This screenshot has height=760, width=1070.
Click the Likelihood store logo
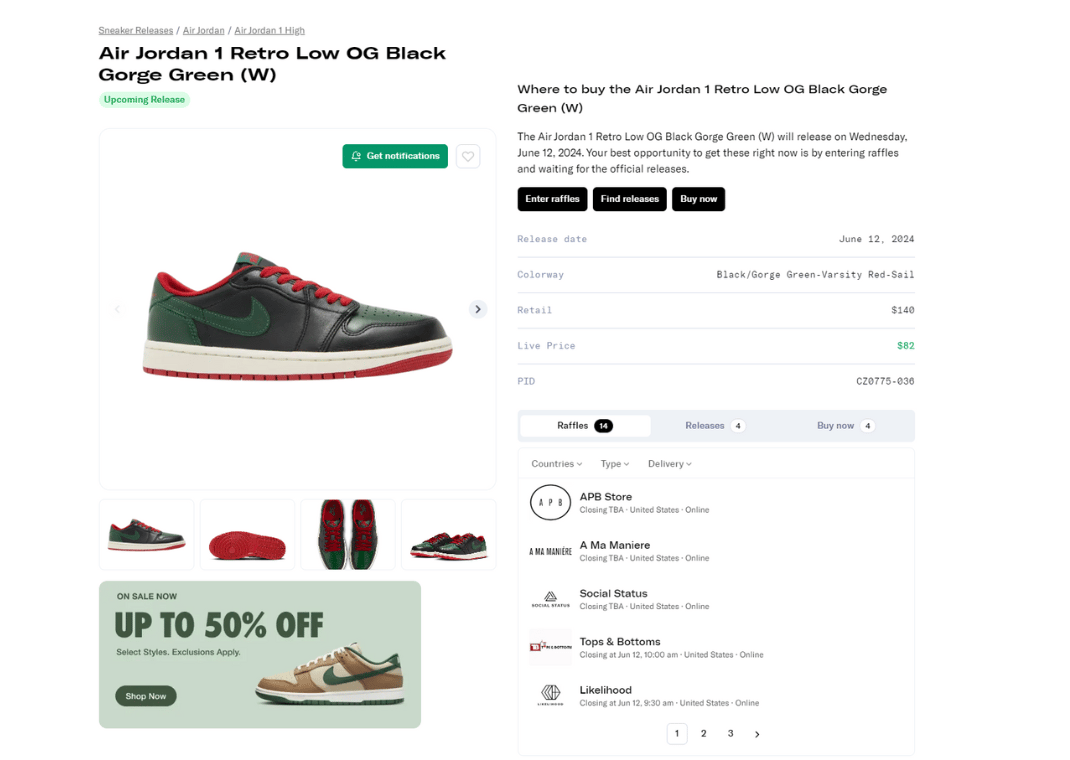(550, 696)
